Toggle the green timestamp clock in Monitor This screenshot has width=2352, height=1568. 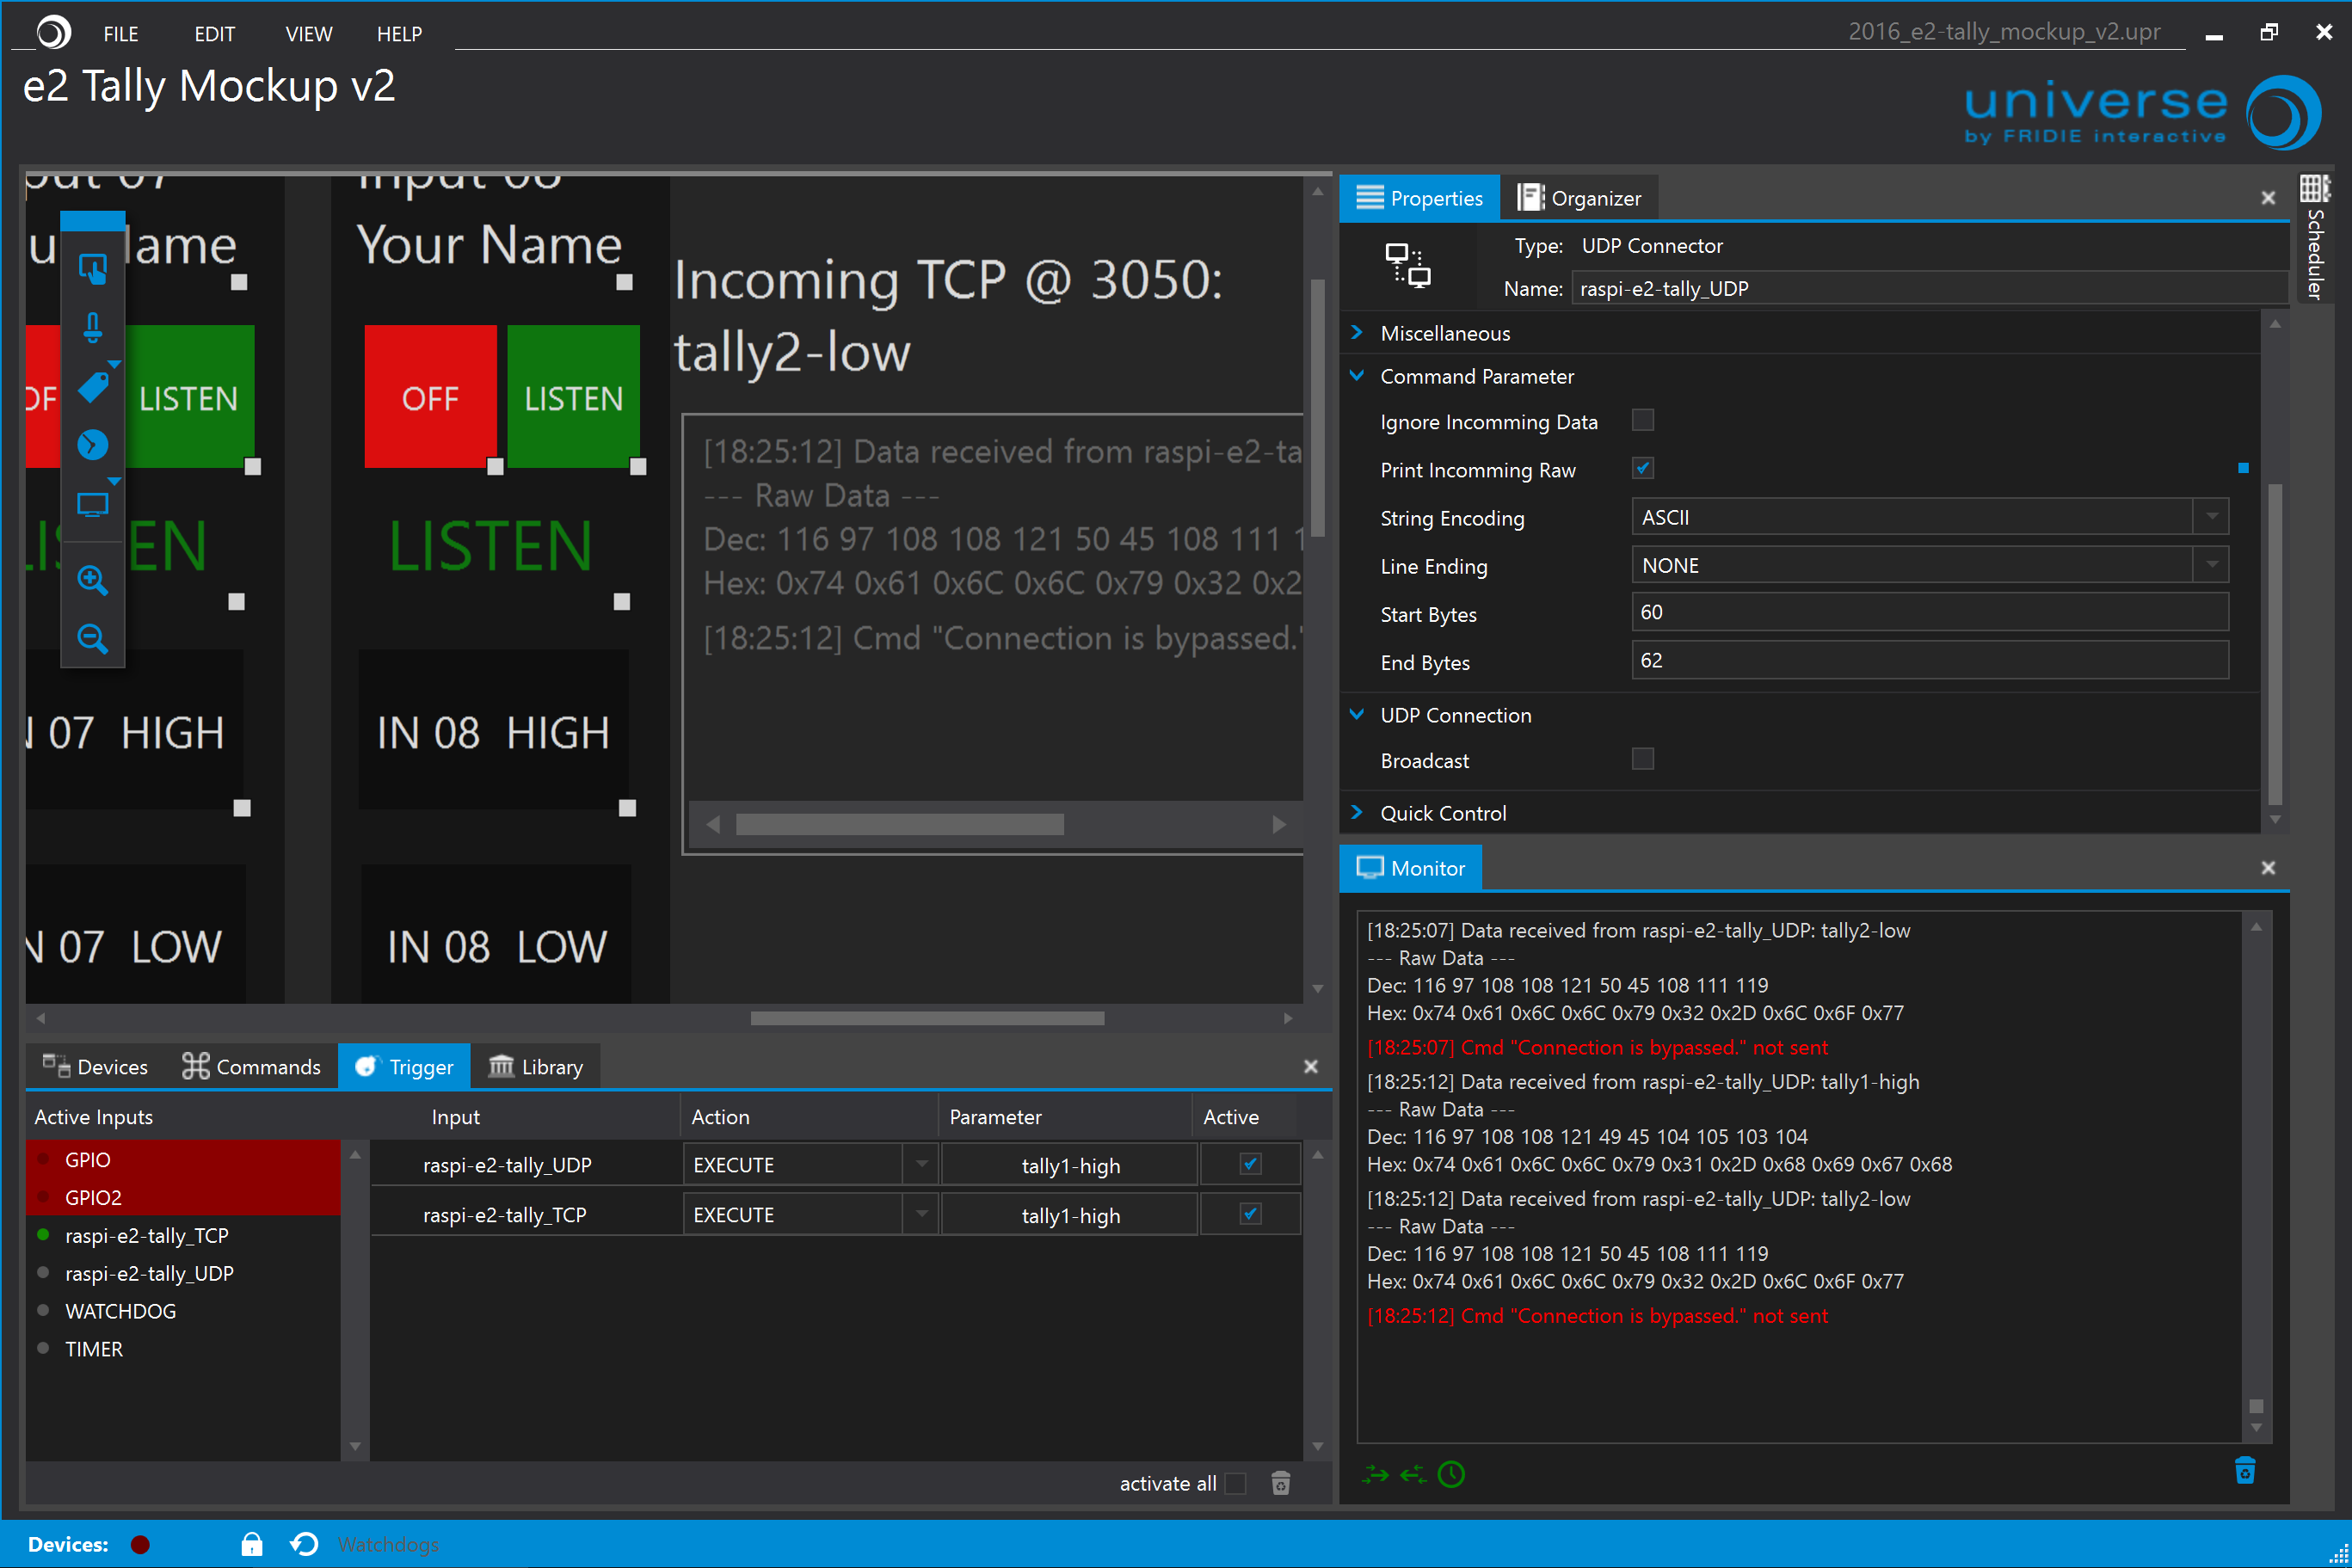pyautogui.click(x=1450, y=1474)
